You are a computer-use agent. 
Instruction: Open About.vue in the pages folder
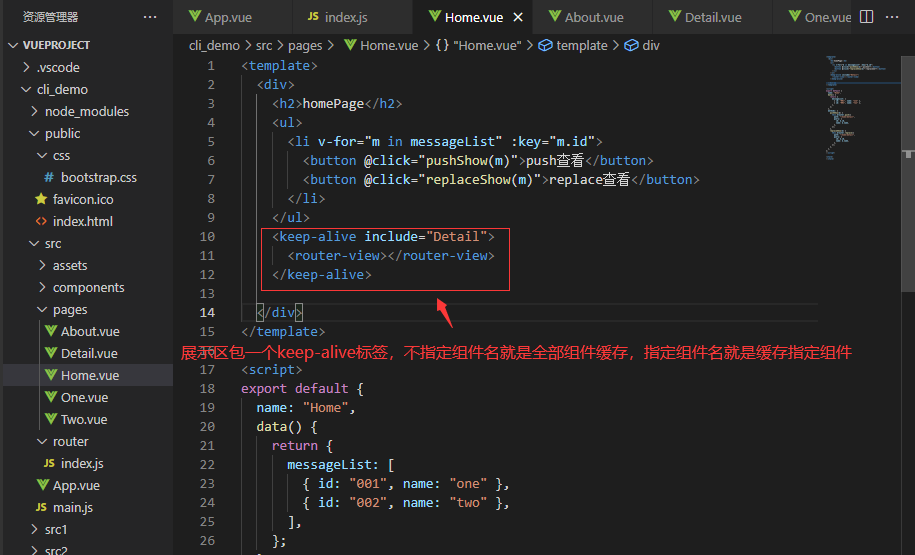pyautogui.click(x=88, y=331)
